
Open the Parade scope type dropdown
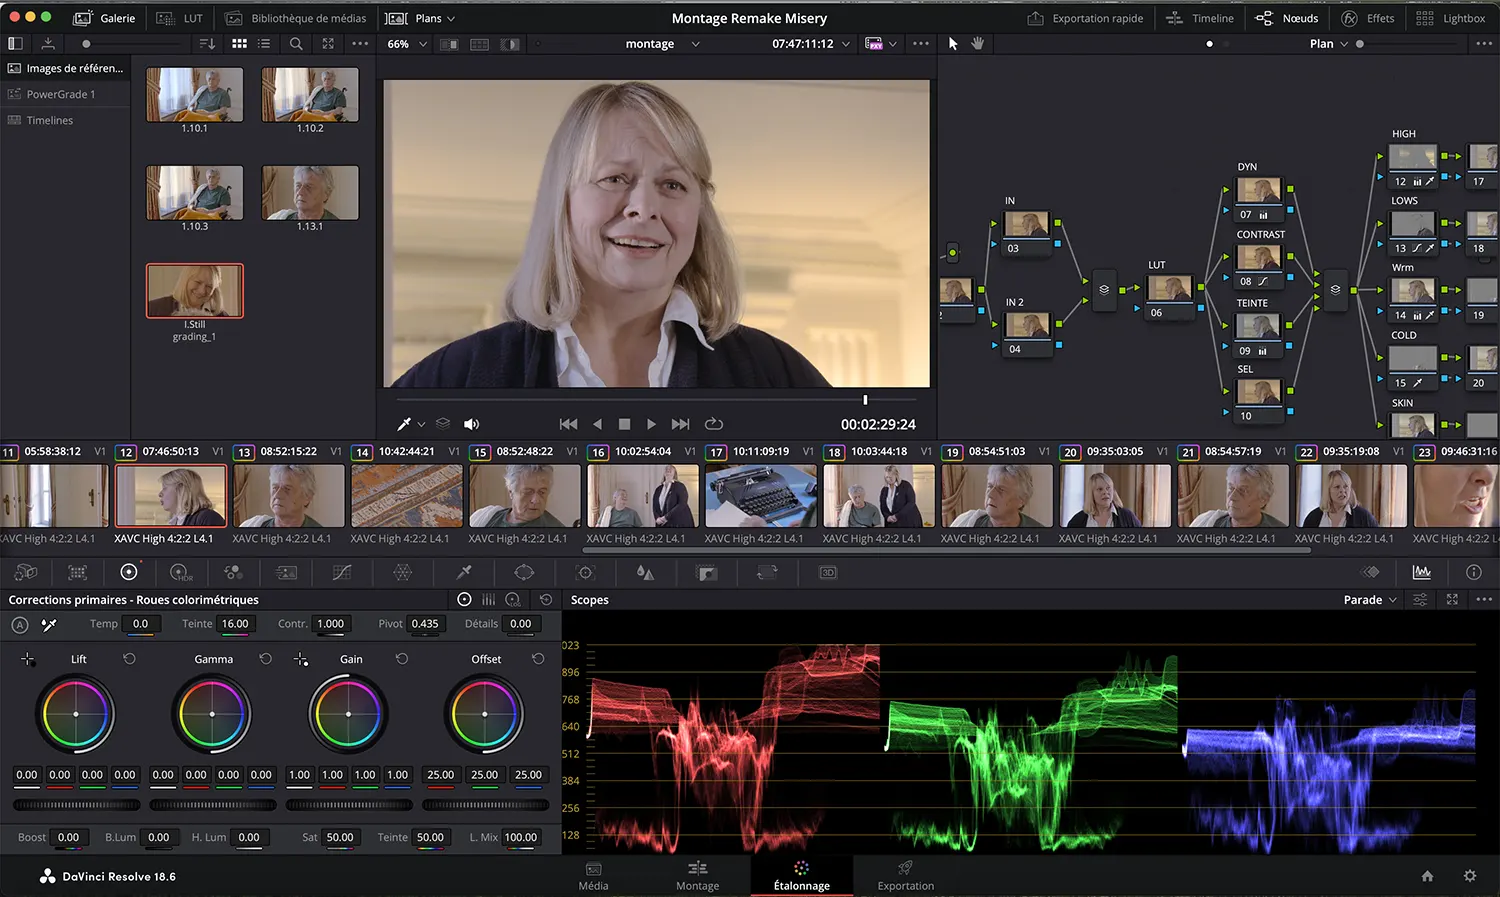click(x=1367, y=599)
